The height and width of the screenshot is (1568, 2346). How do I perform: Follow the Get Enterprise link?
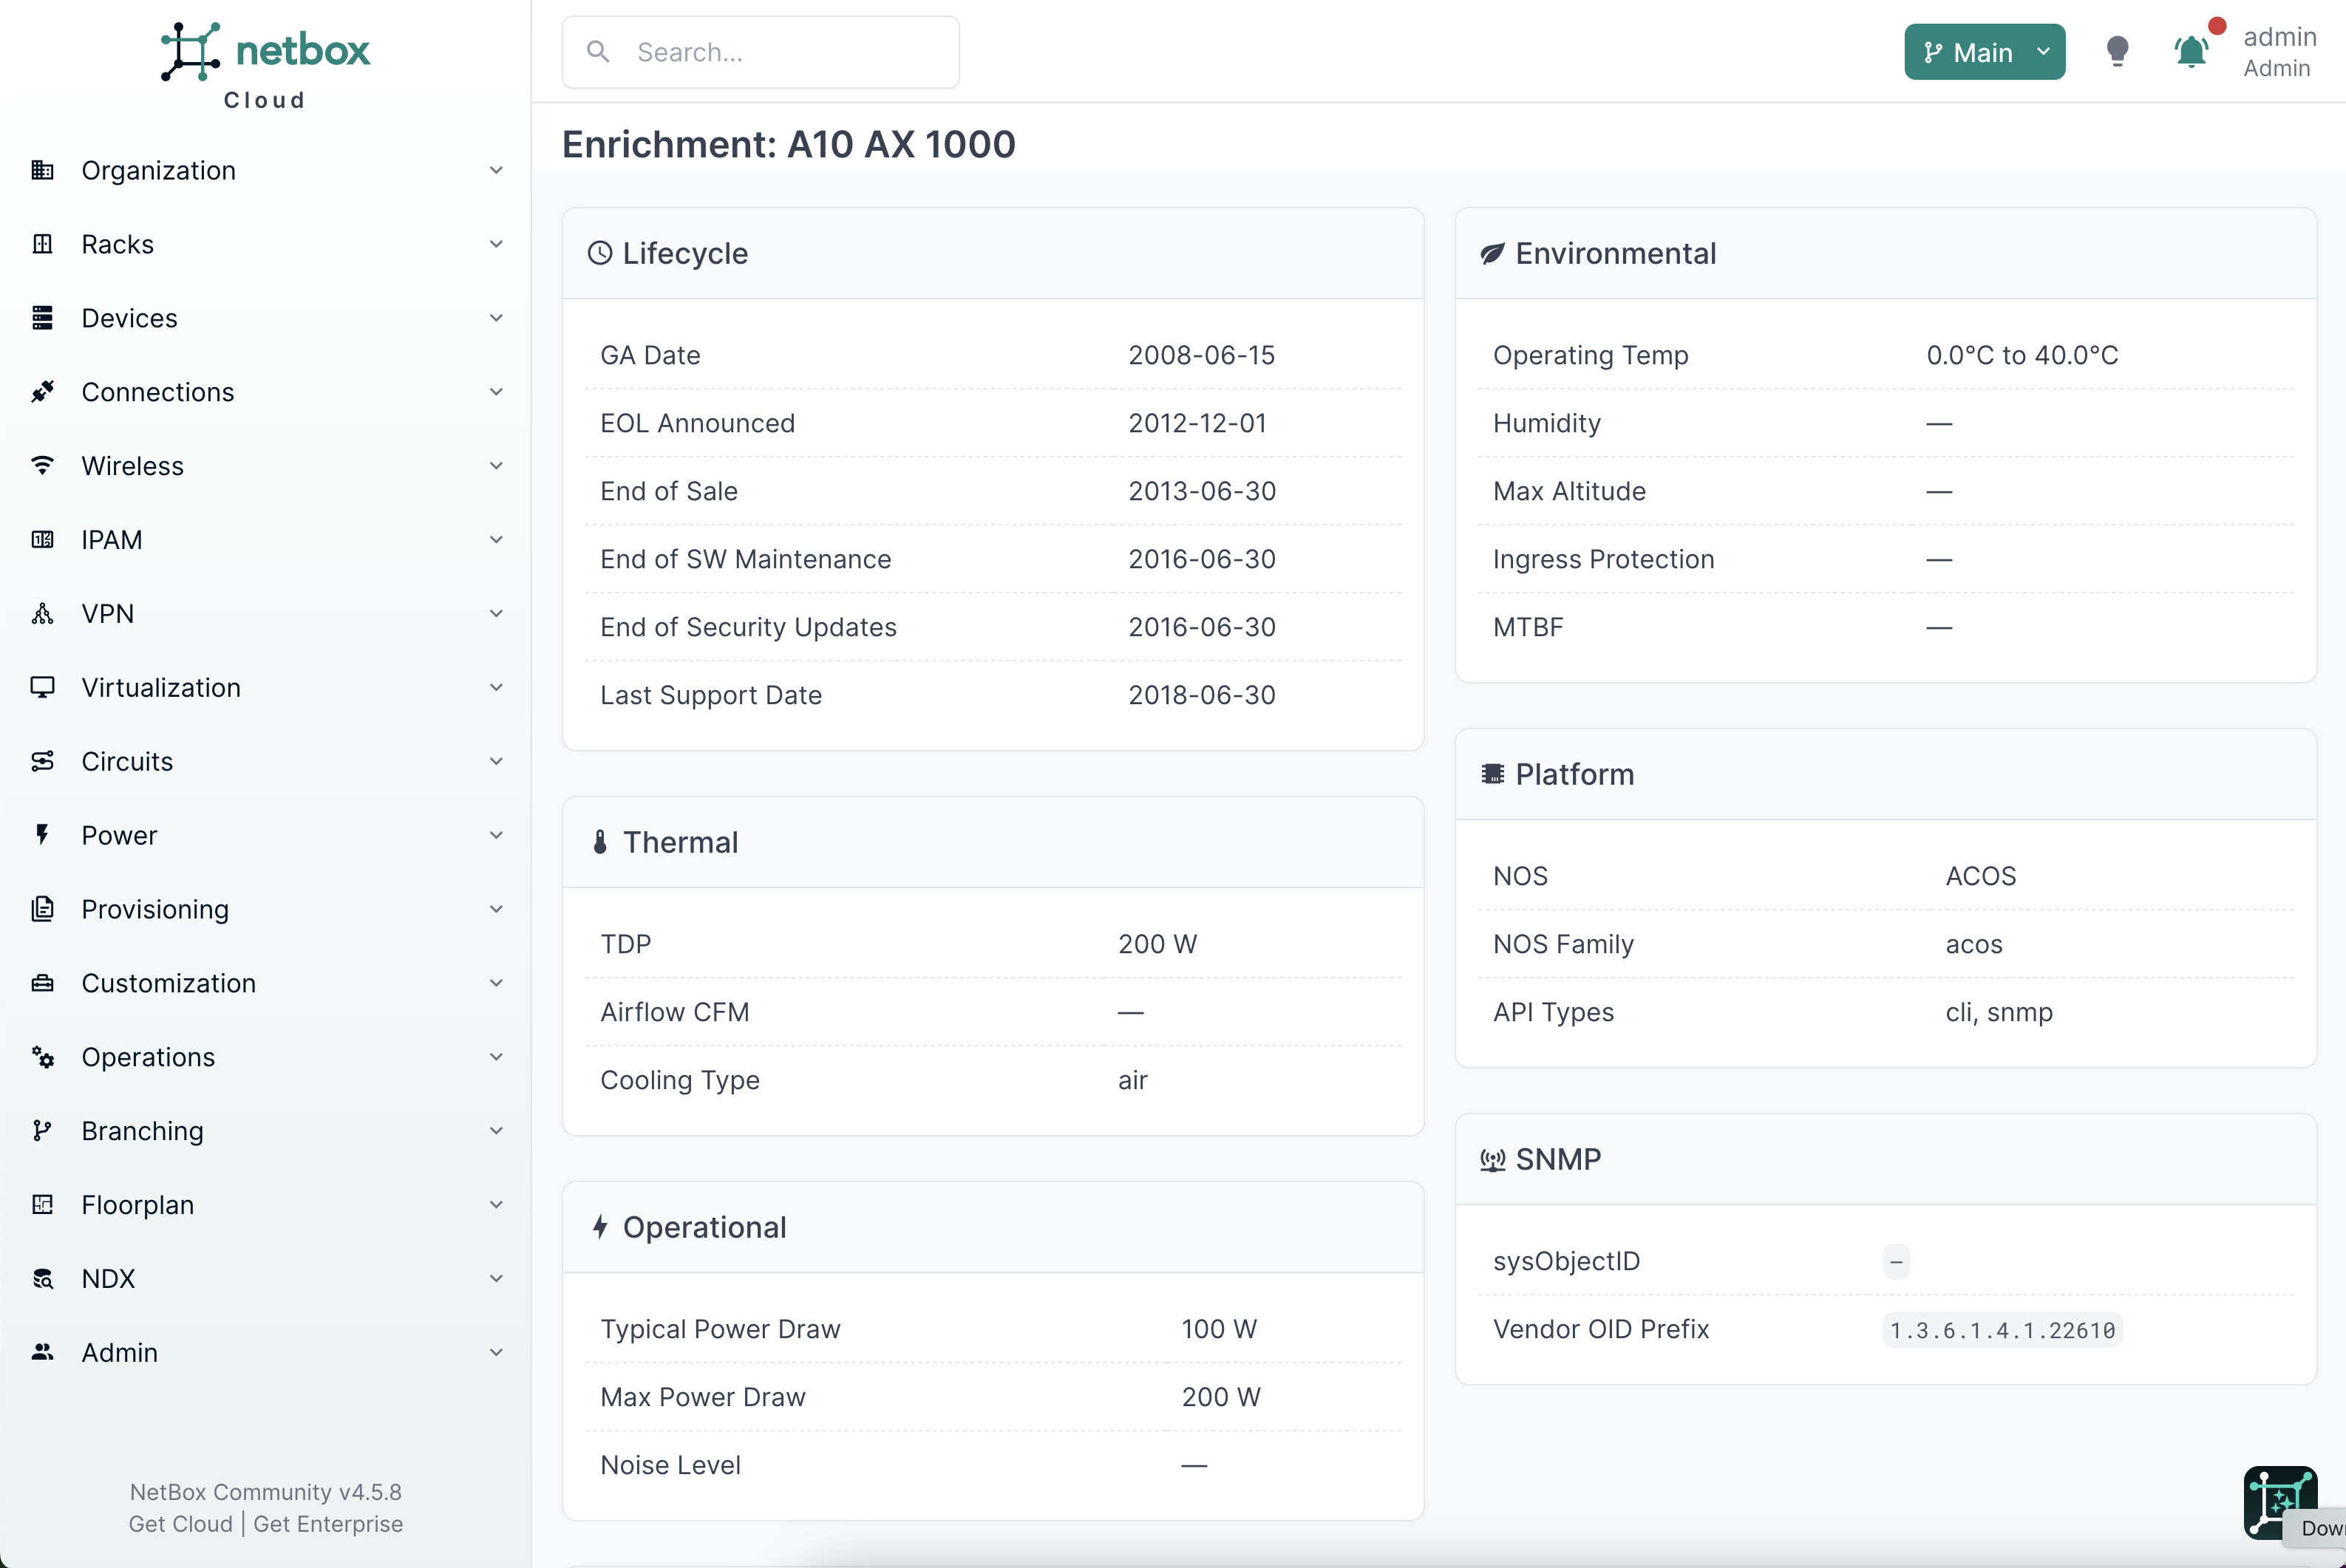pos(328,1524)
